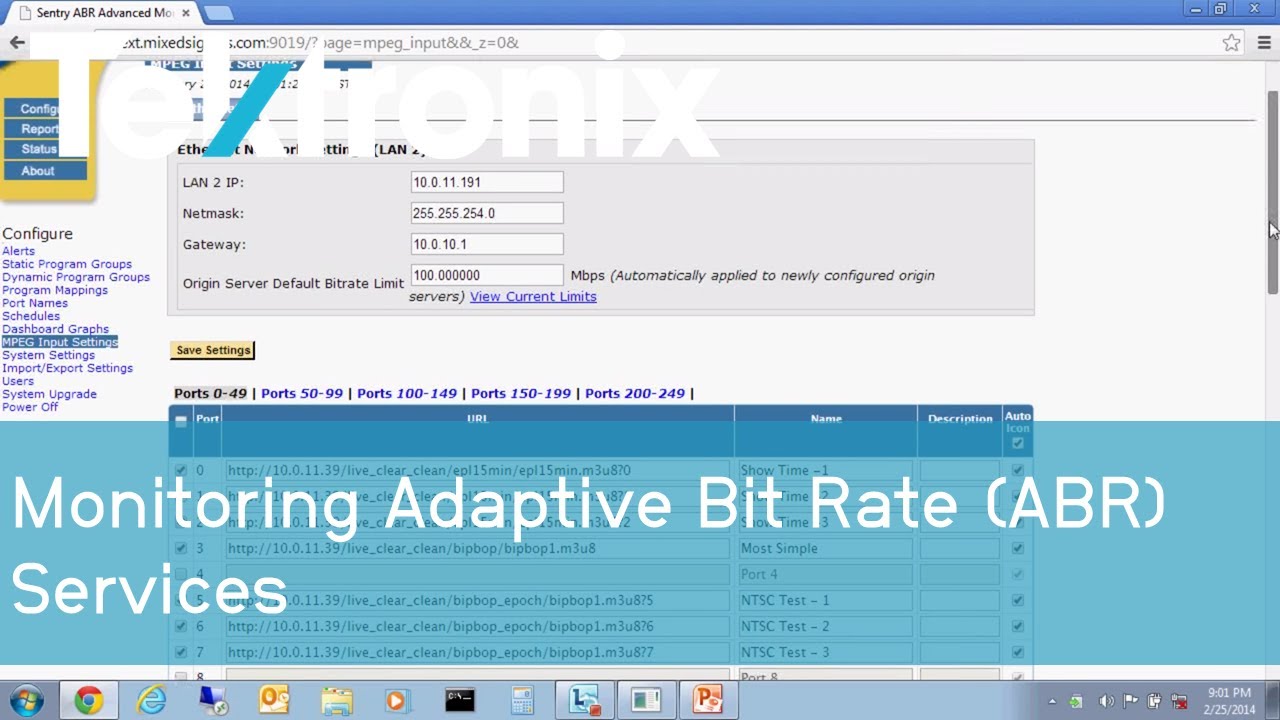Click the taskbar clock showing 9:01 PM
The image size is (1280, 720).
[1229, 701]
